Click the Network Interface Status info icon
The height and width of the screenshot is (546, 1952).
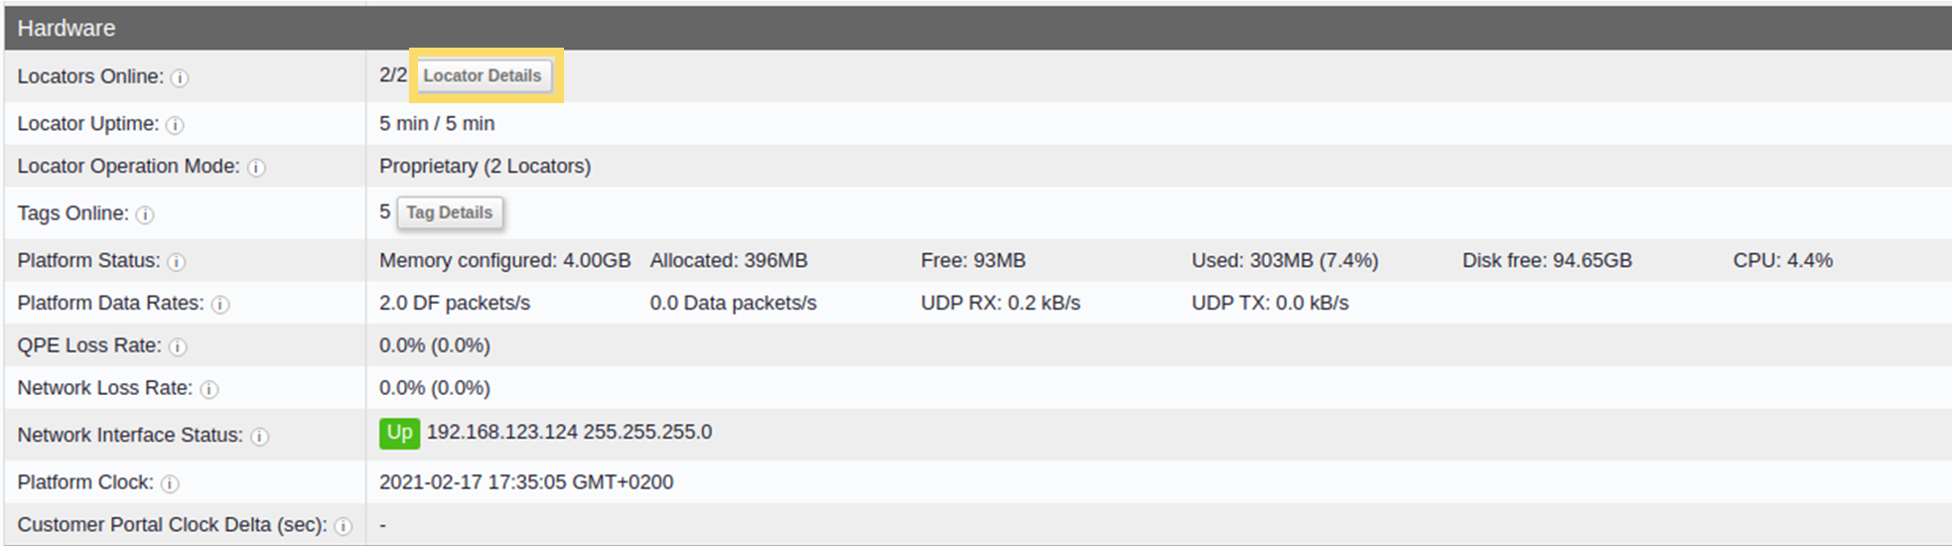[x=259, y=437]
